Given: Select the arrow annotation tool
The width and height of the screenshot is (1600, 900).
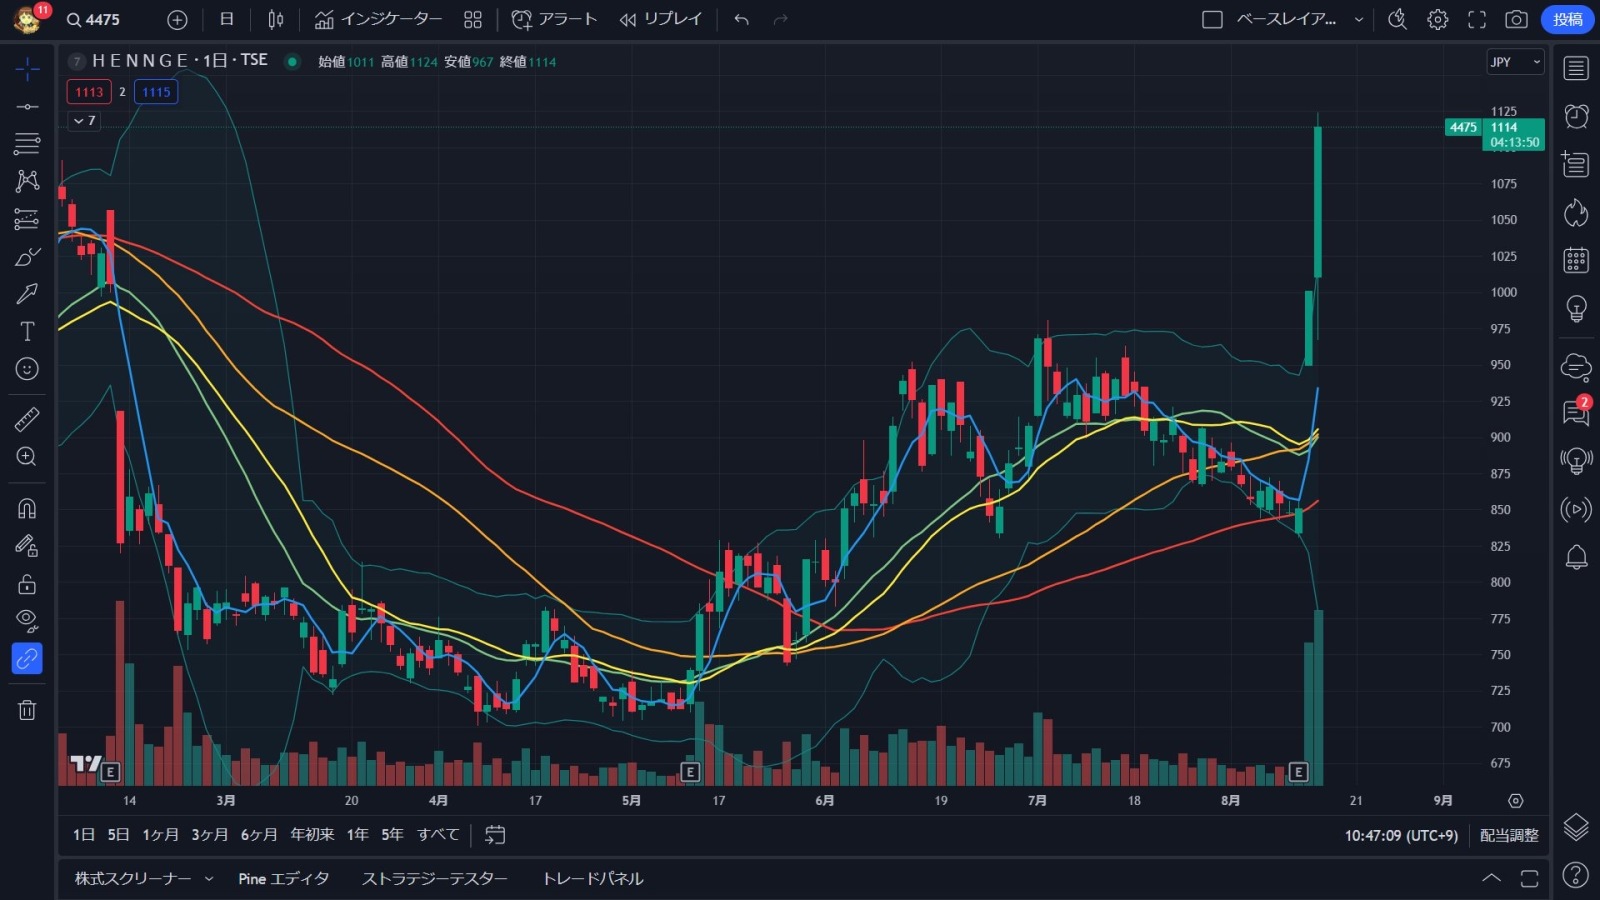Looking at the screenshot, I should [27, 294].
